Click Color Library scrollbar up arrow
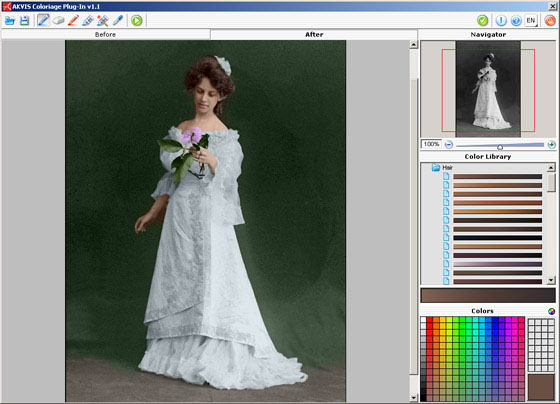The height and width of the screenshot is (404, 560). click(x=551, y=167)
